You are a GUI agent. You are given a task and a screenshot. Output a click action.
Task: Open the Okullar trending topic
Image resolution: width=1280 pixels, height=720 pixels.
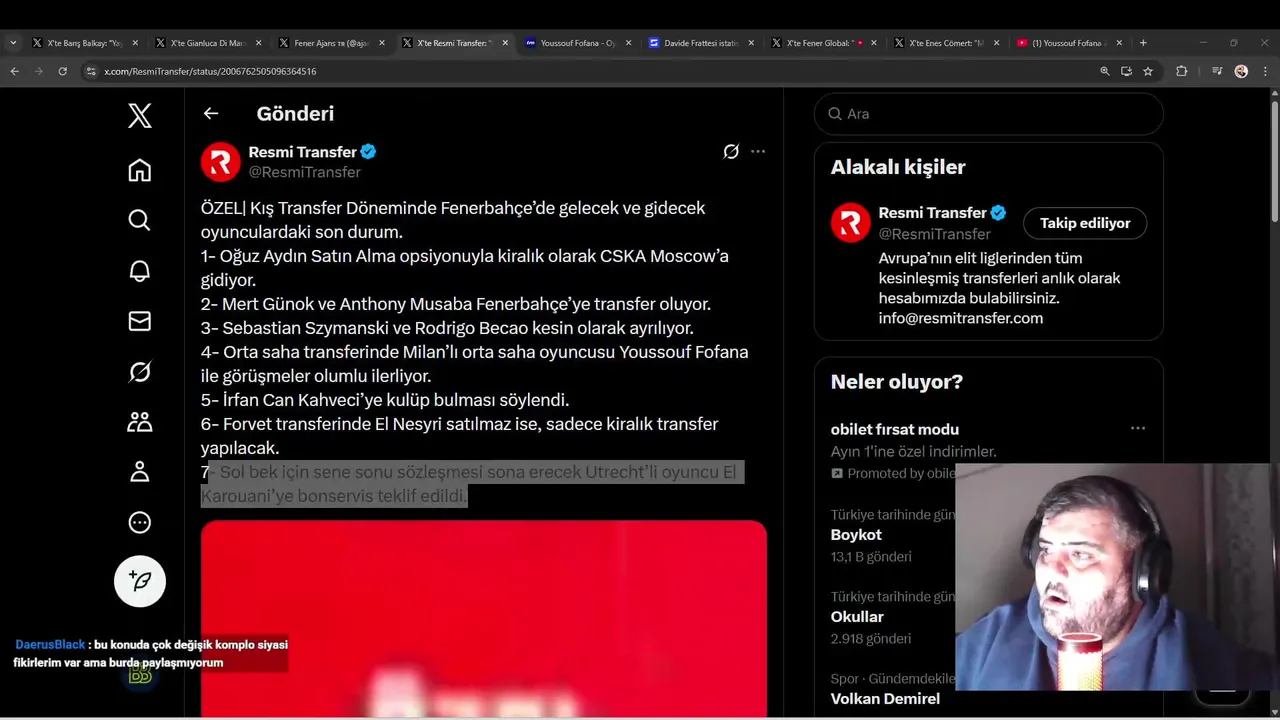pos(857,617)
